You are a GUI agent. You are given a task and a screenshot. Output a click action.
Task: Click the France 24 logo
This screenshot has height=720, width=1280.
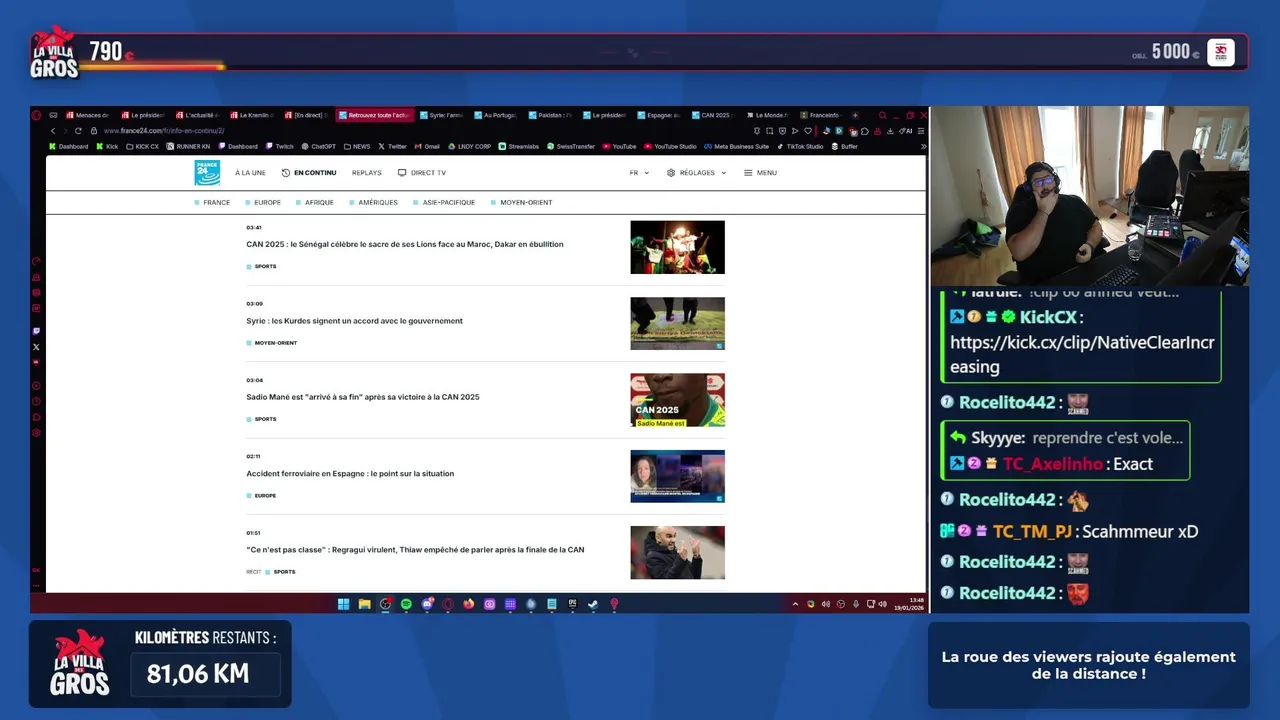point(207,173)
